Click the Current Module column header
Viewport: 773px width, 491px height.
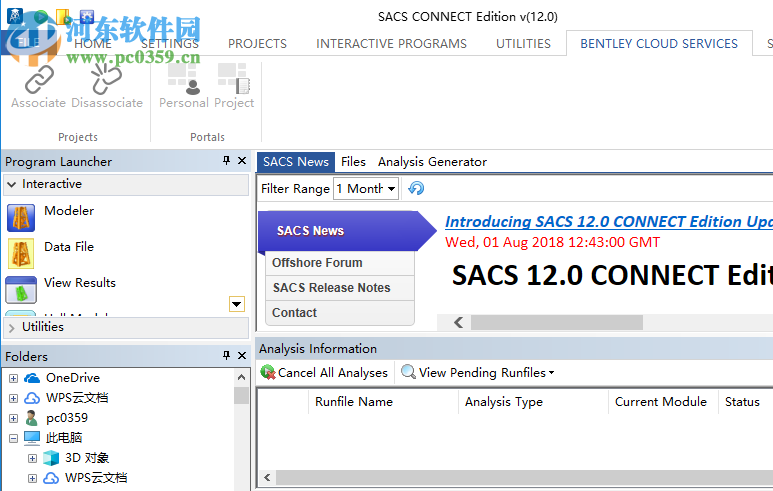click(664, 402)
